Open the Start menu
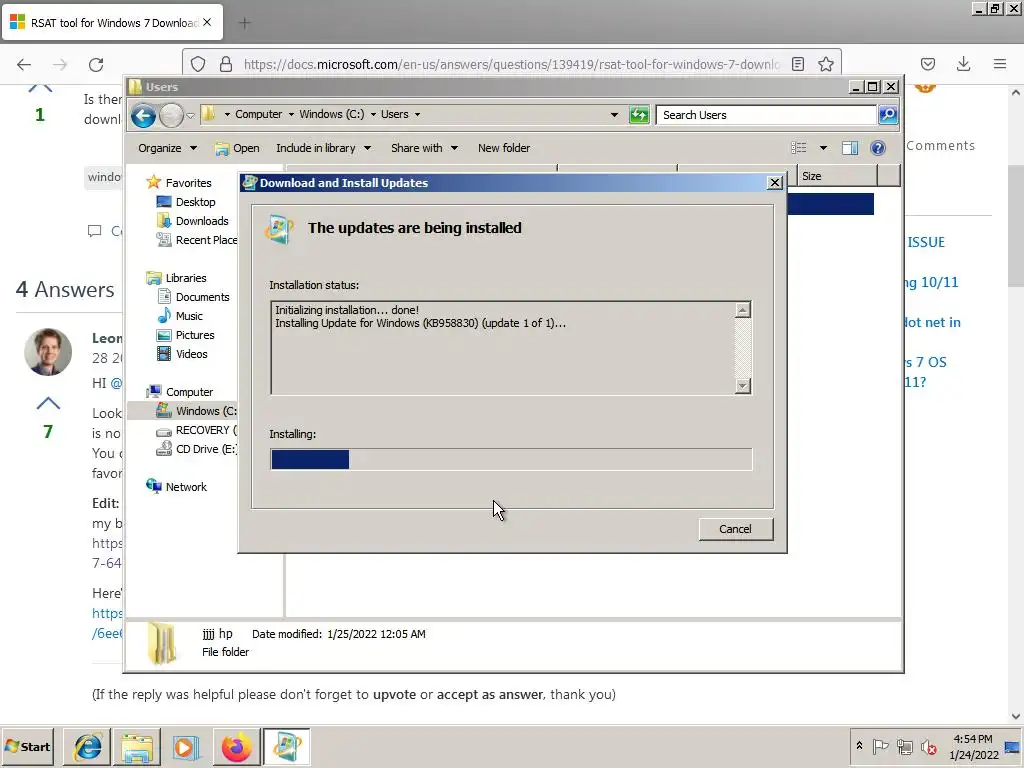Screen dimensions: 1024x768 [x=27, y=746]
